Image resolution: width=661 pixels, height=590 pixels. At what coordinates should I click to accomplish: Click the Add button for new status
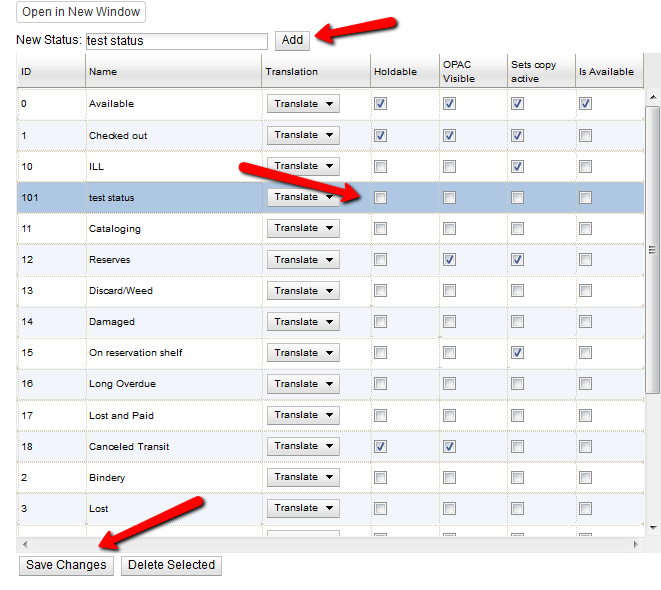[x=292, y=40]
